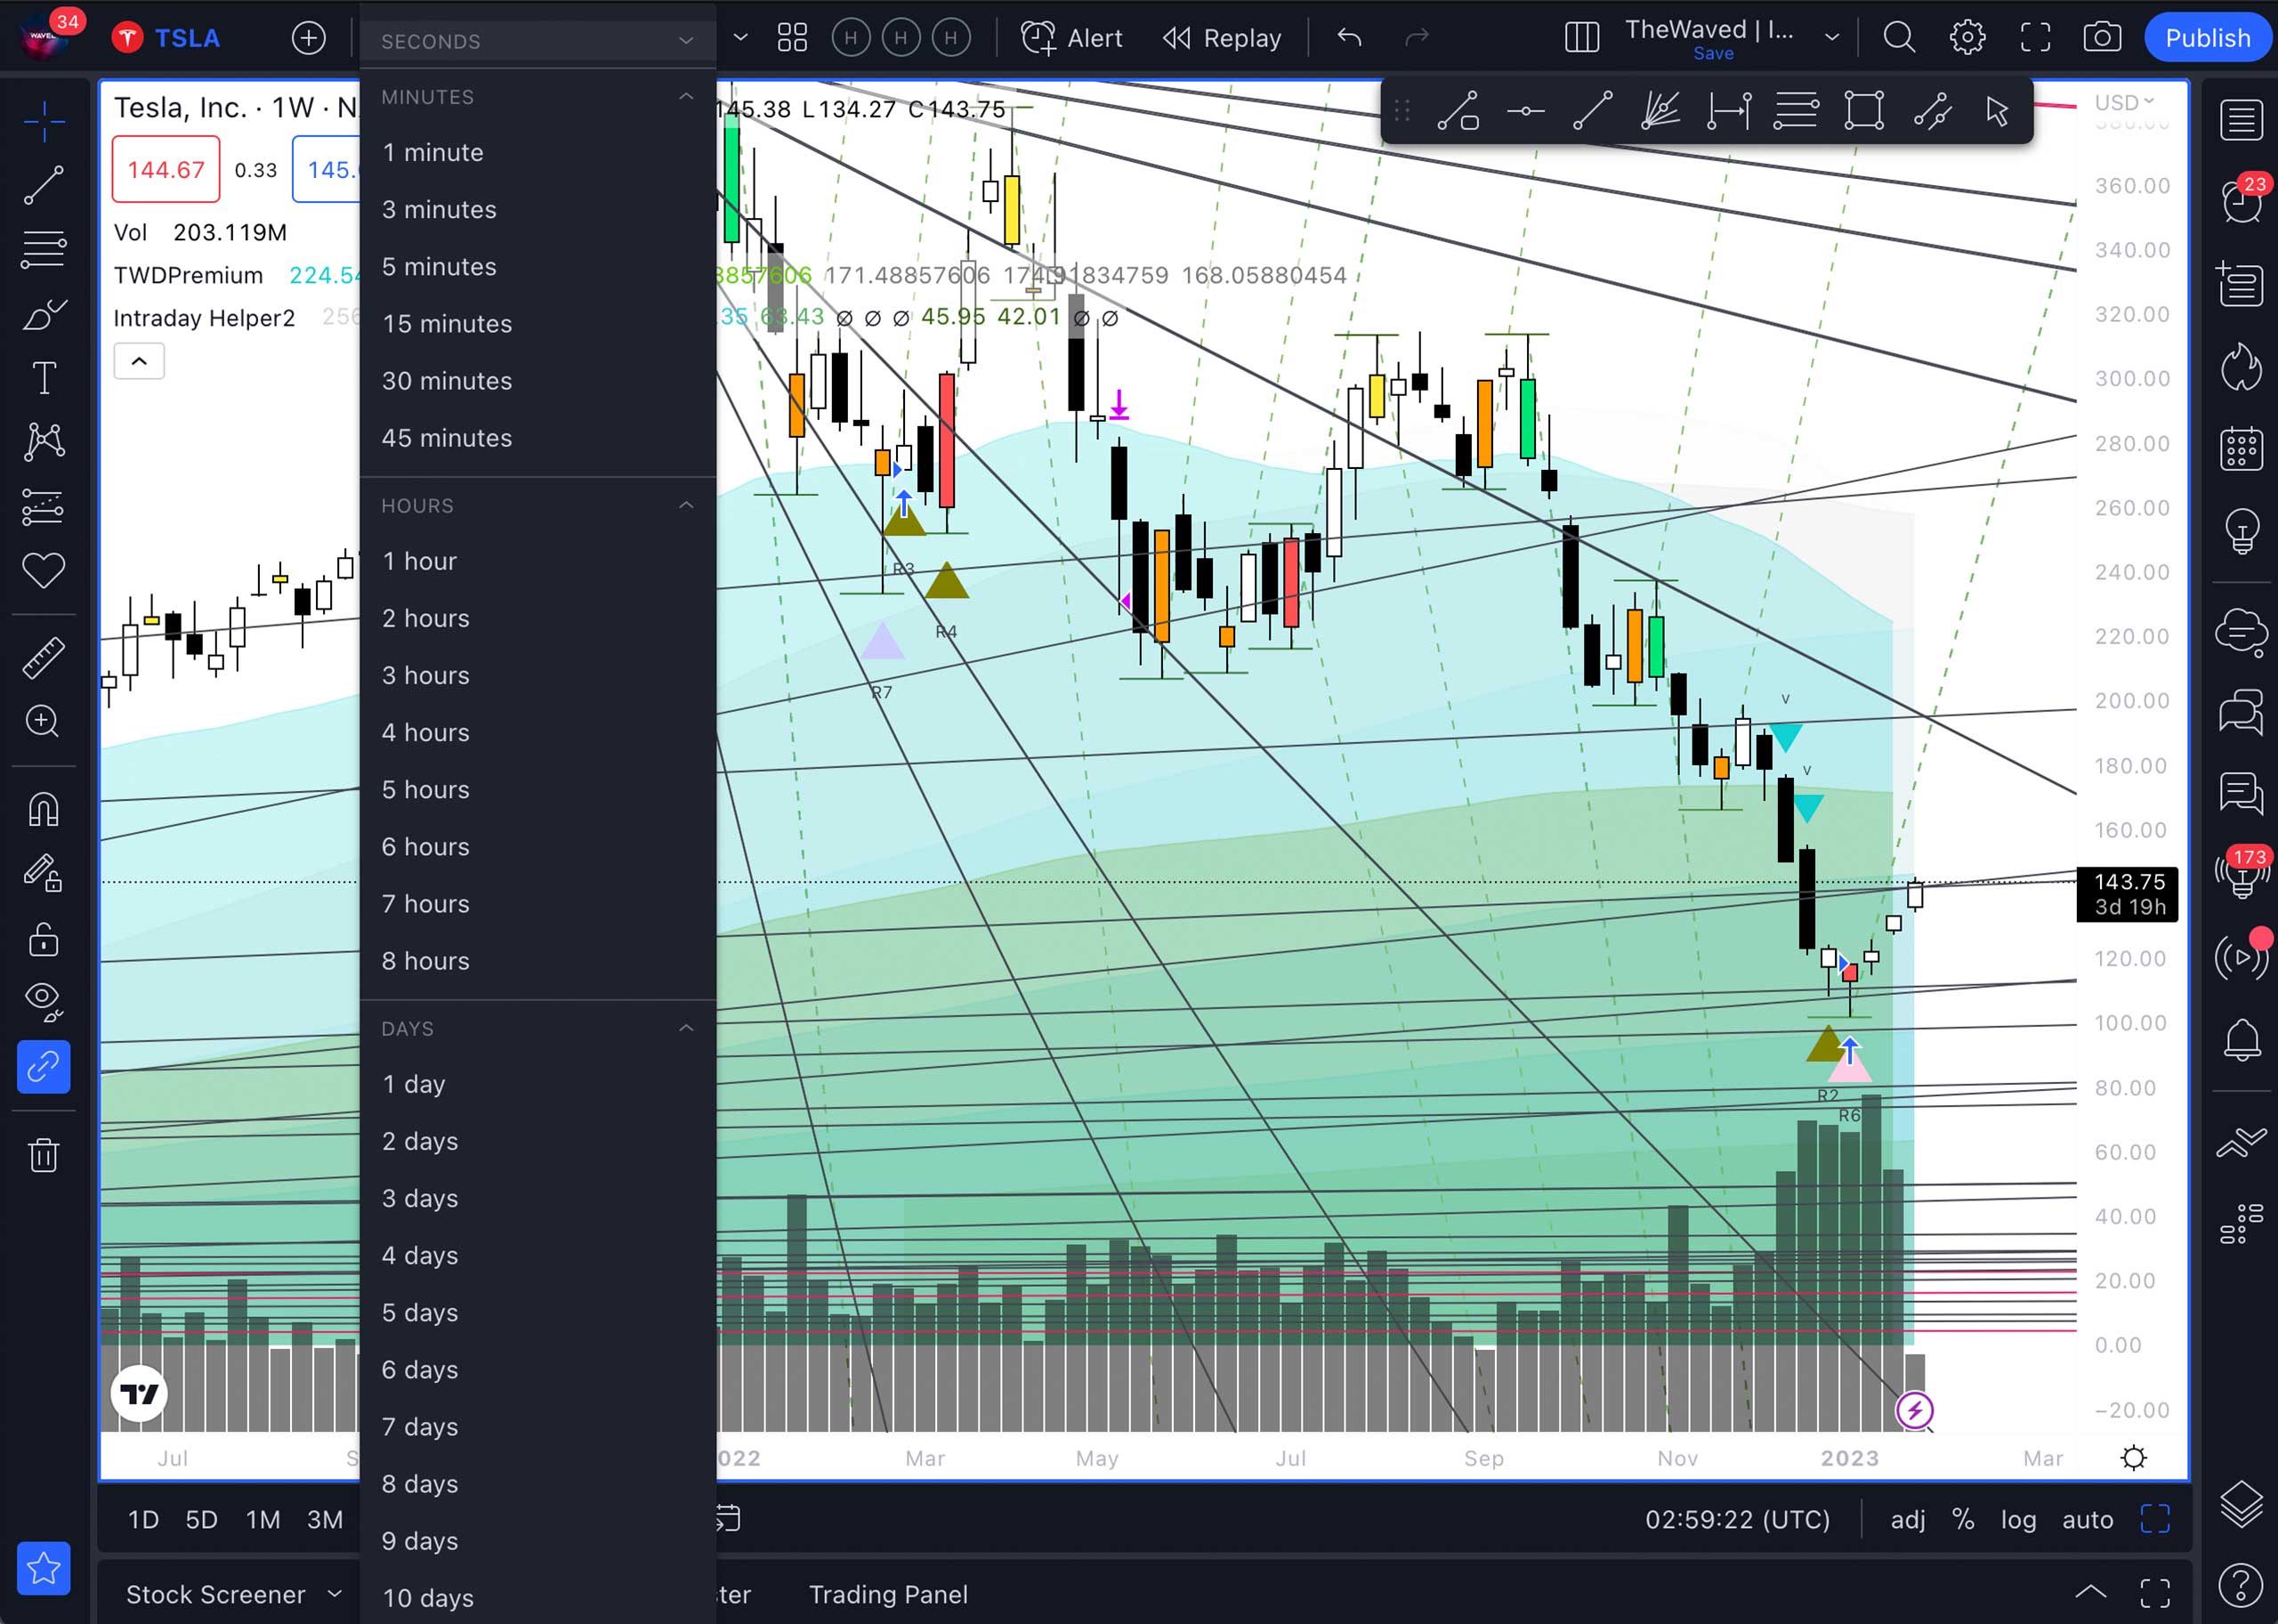Select the brush drawing tool

[x=44, y=314]
